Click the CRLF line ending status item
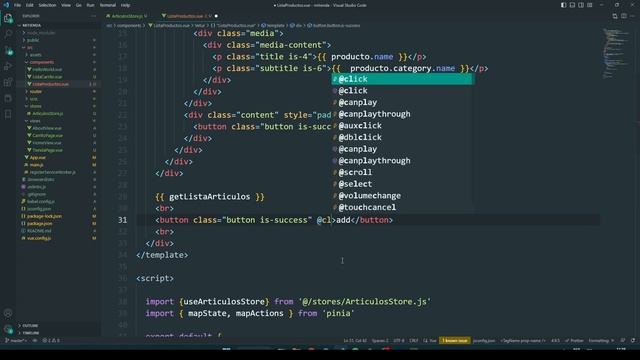Image resolution: width=640 pixels, height=360 pixels. click(413, 340)
